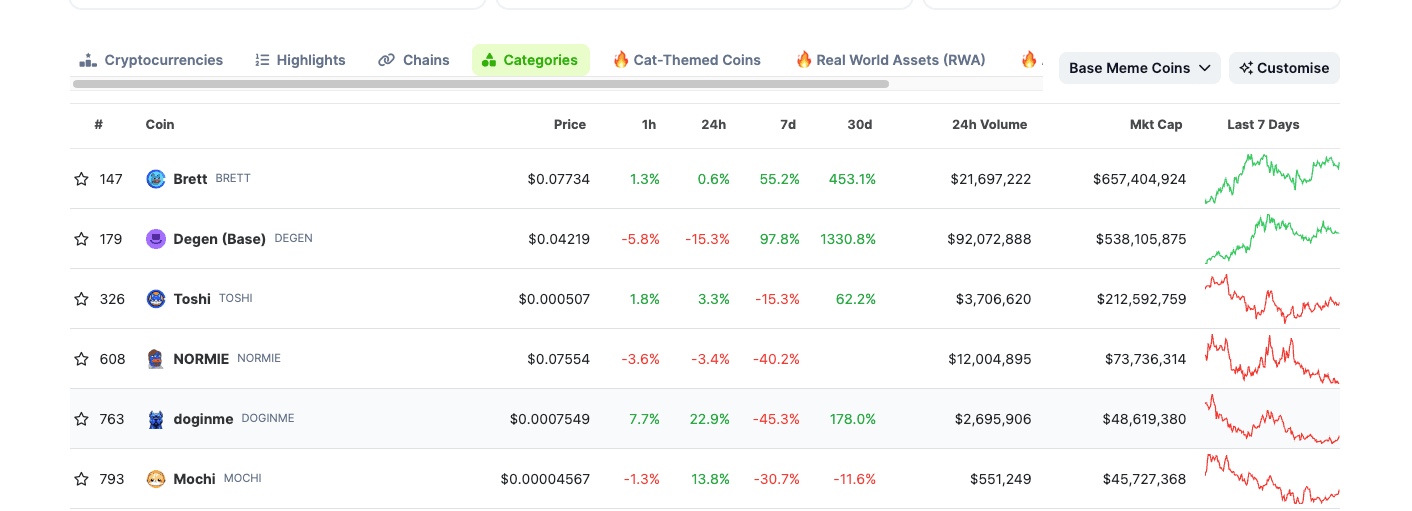
Task: Select the Categories tab
Action: (530, 60)
